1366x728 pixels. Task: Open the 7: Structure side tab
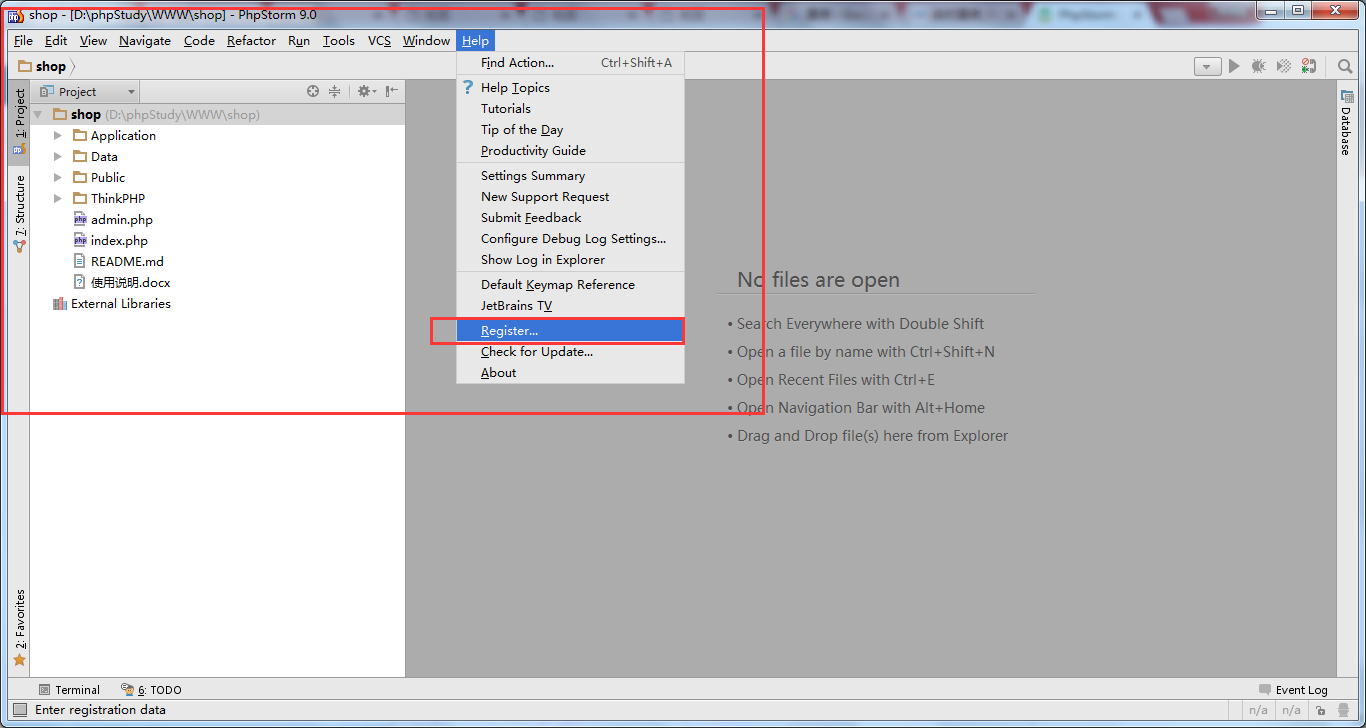pyautogui.click(x=19, y=213)
